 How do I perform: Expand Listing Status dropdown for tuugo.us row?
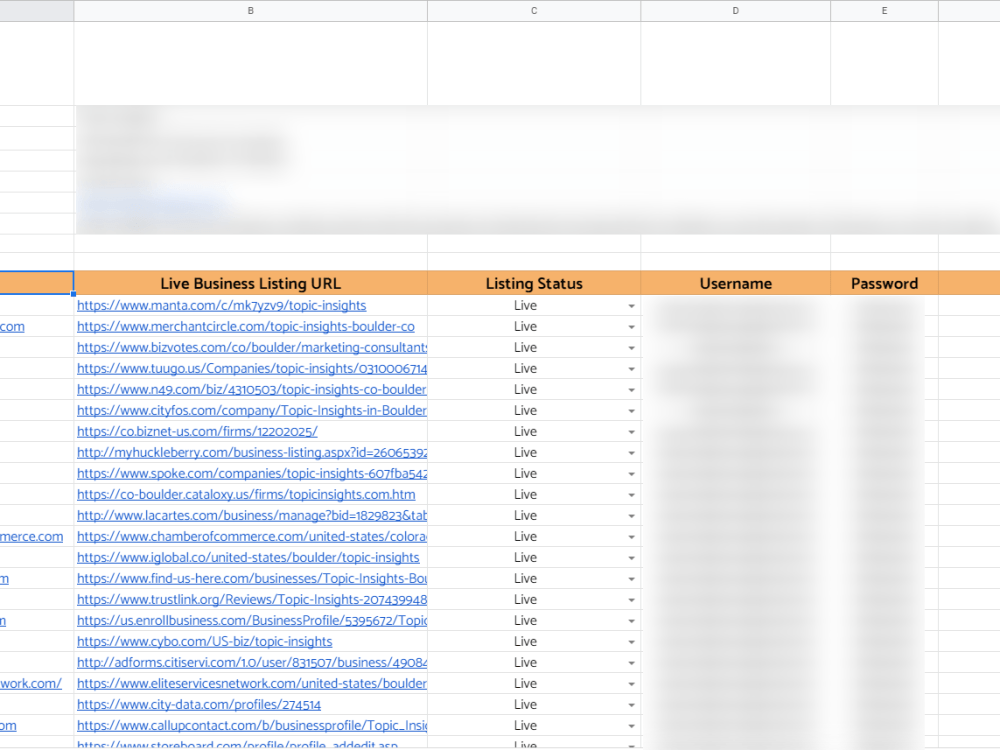point(631,369)
